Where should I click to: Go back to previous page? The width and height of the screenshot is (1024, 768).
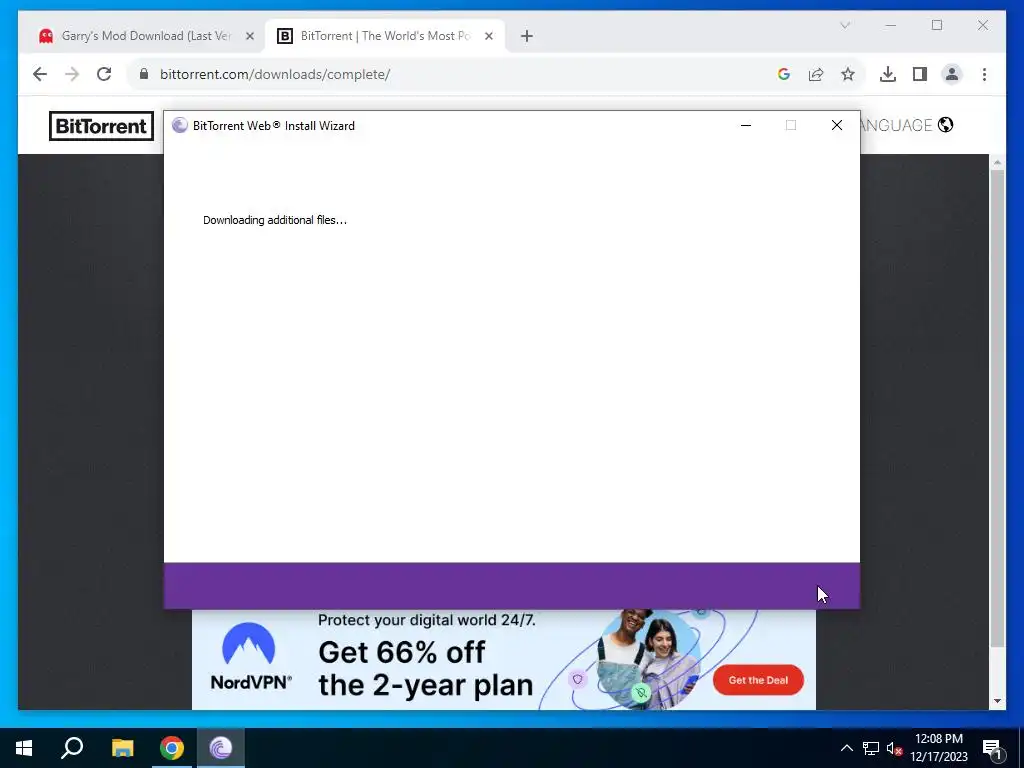(40, 74)
